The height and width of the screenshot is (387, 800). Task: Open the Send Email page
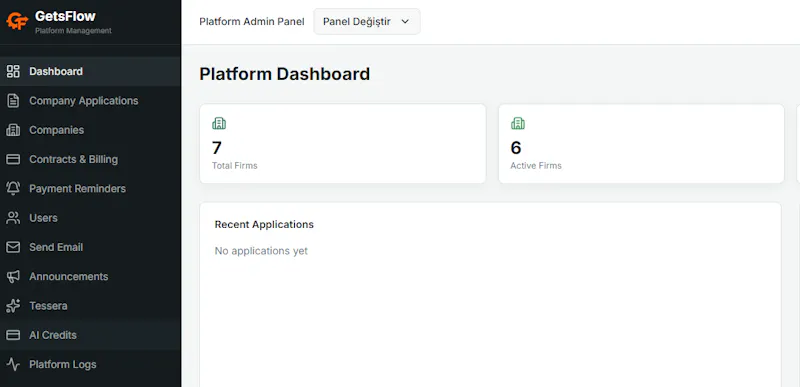pos(90,247)
